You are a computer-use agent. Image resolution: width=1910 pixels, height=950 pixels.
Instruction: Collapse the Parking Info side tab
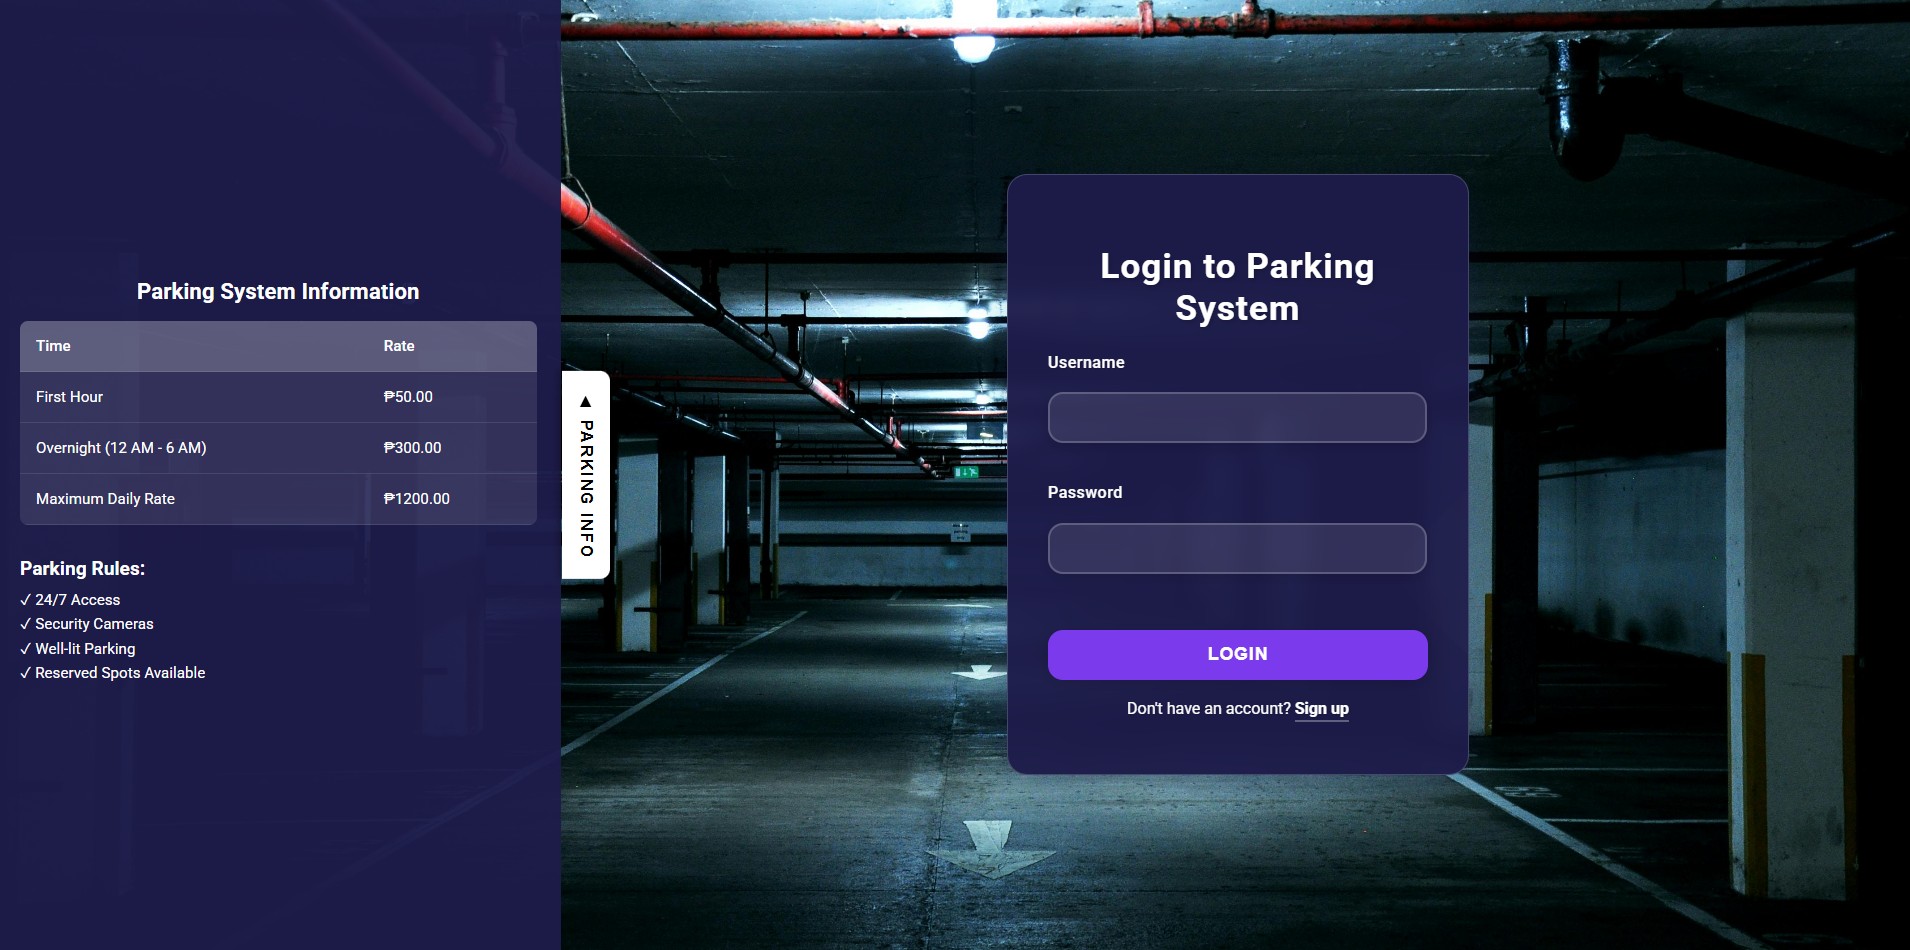[586, 475]
